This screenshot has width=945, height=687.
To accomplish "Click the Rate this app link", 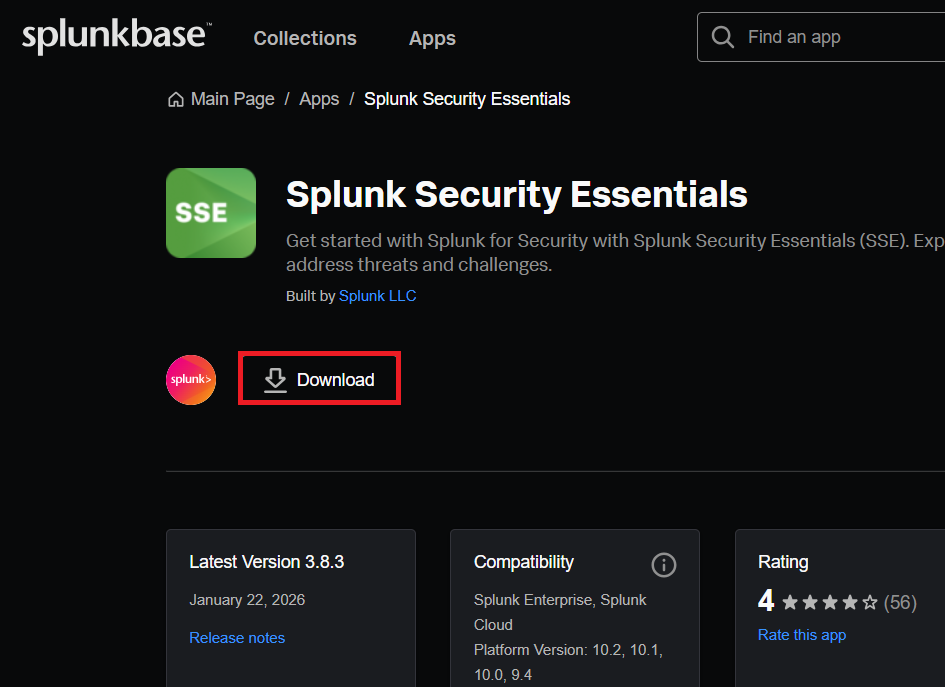I will pyautogui.click(x=802, y=635).
